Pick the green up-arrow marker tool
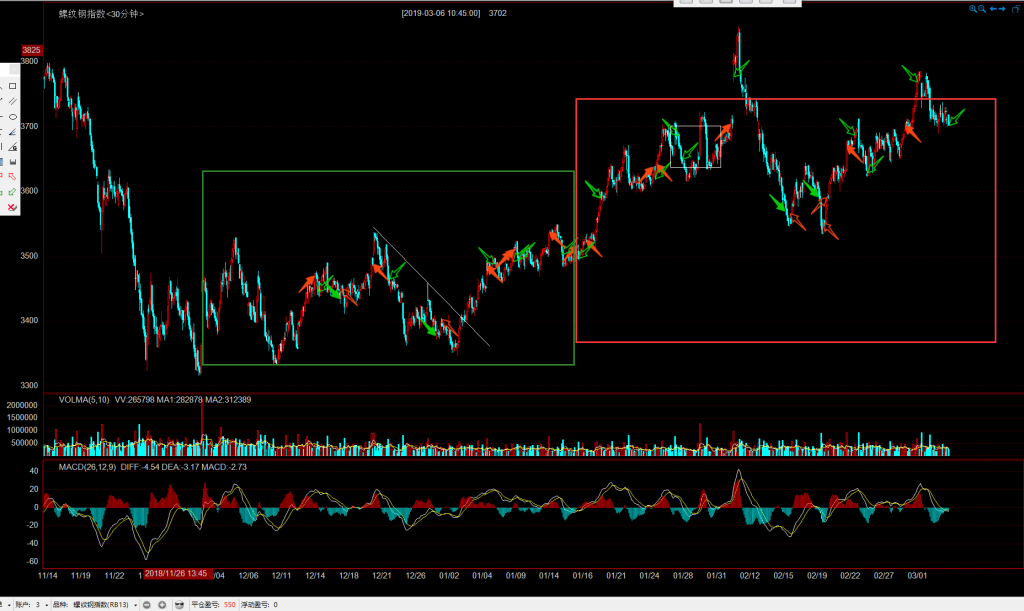The image size is (1024, 611). coord(12,191)
